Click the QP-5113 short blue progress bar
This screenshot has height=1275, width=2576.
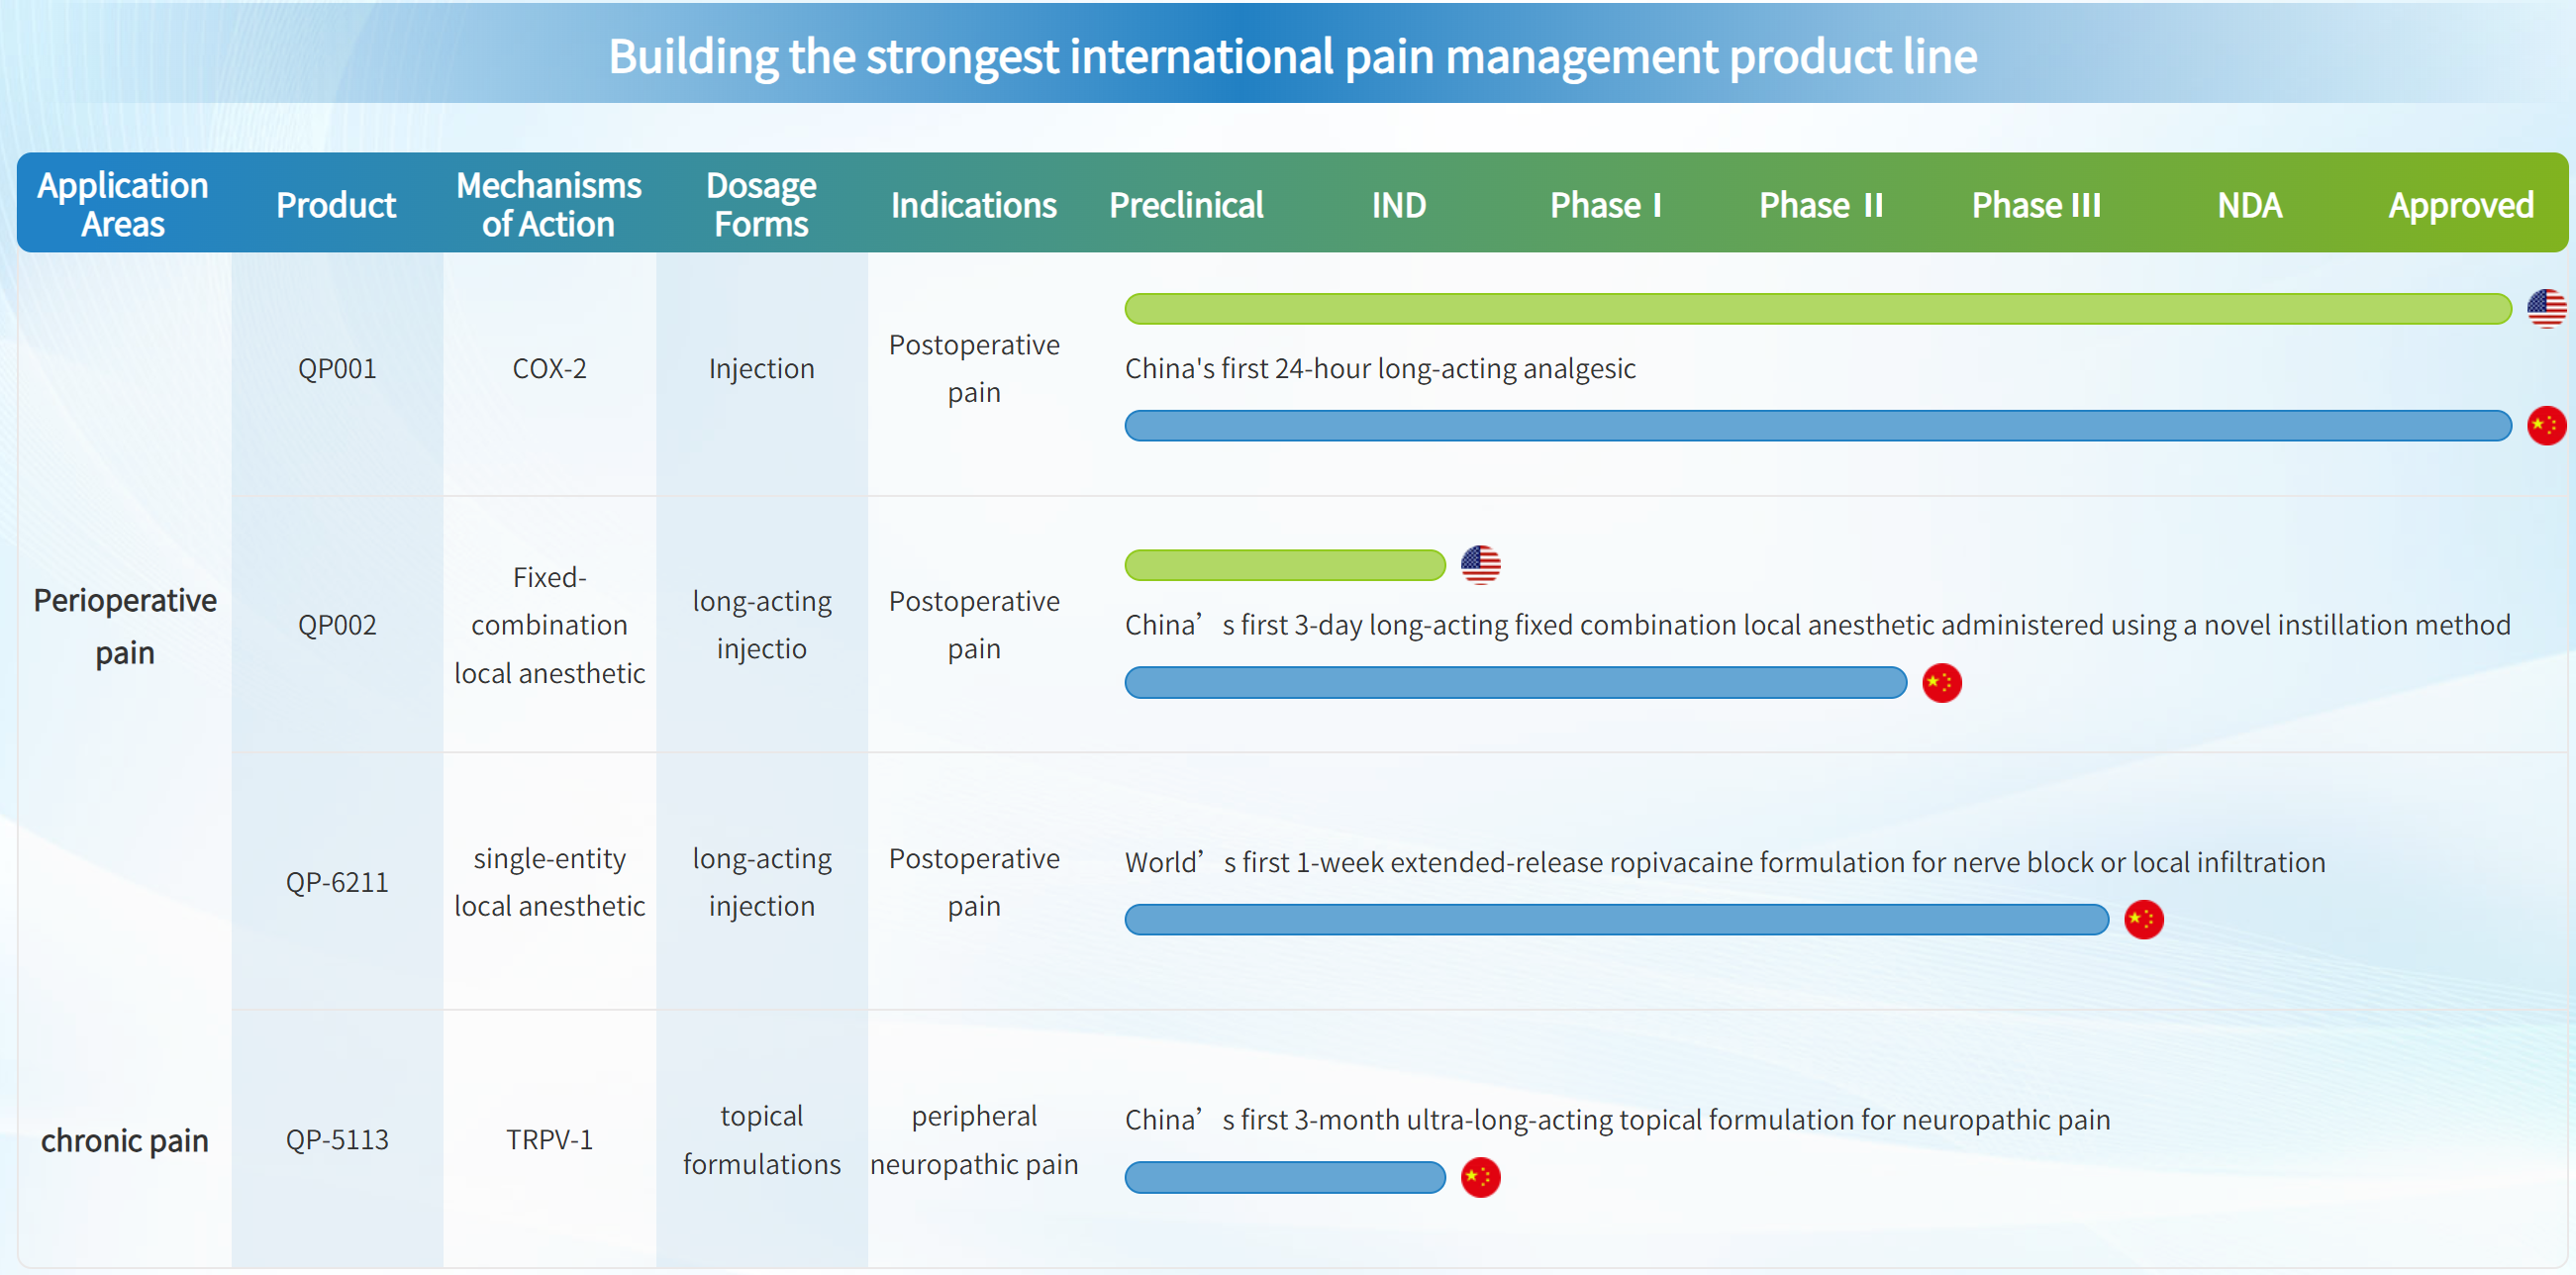pyautogui.click(x=1284, y=1178)
